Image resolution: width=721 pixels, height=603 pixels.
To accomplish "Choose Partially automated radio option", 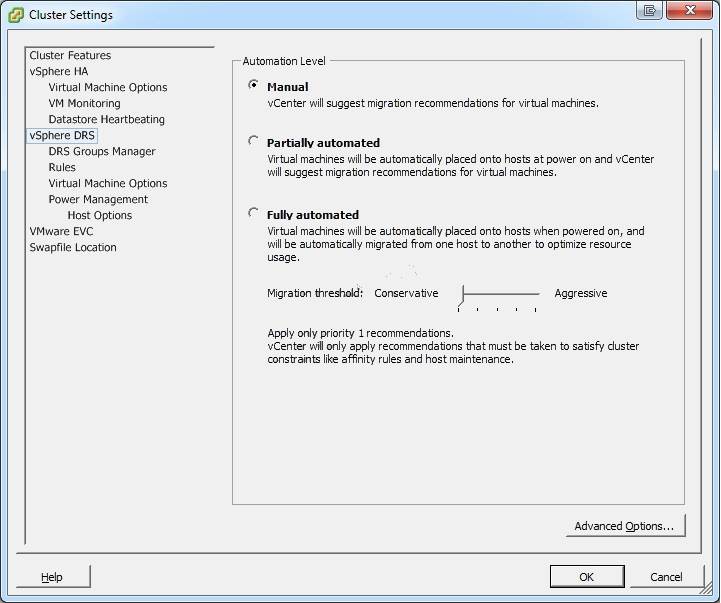I will pyautogui.click(x=253, y=141).
